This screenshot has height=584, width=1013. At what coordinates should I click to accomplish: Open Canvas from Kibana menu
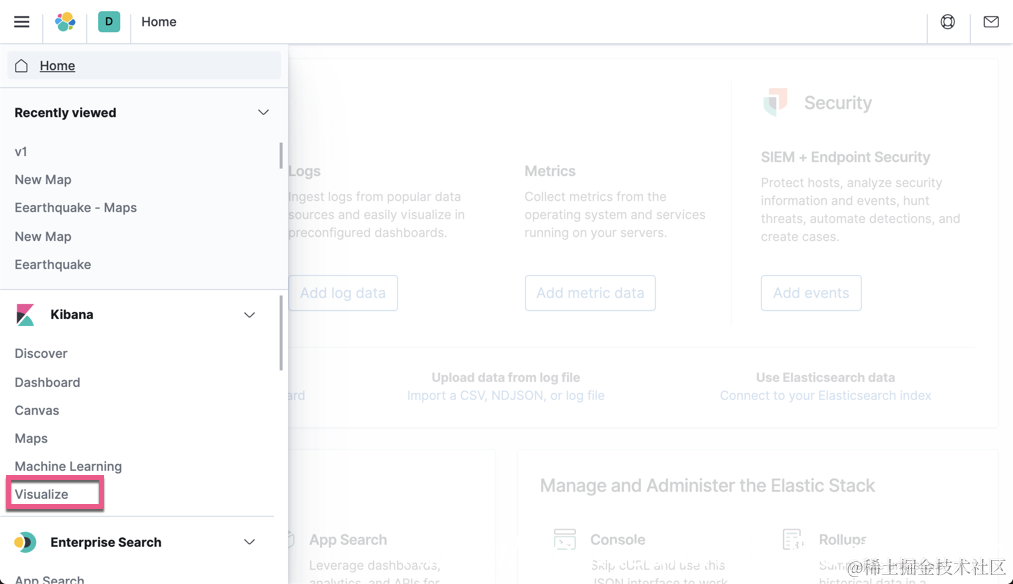pyautogui.click(x=37, y=410)
